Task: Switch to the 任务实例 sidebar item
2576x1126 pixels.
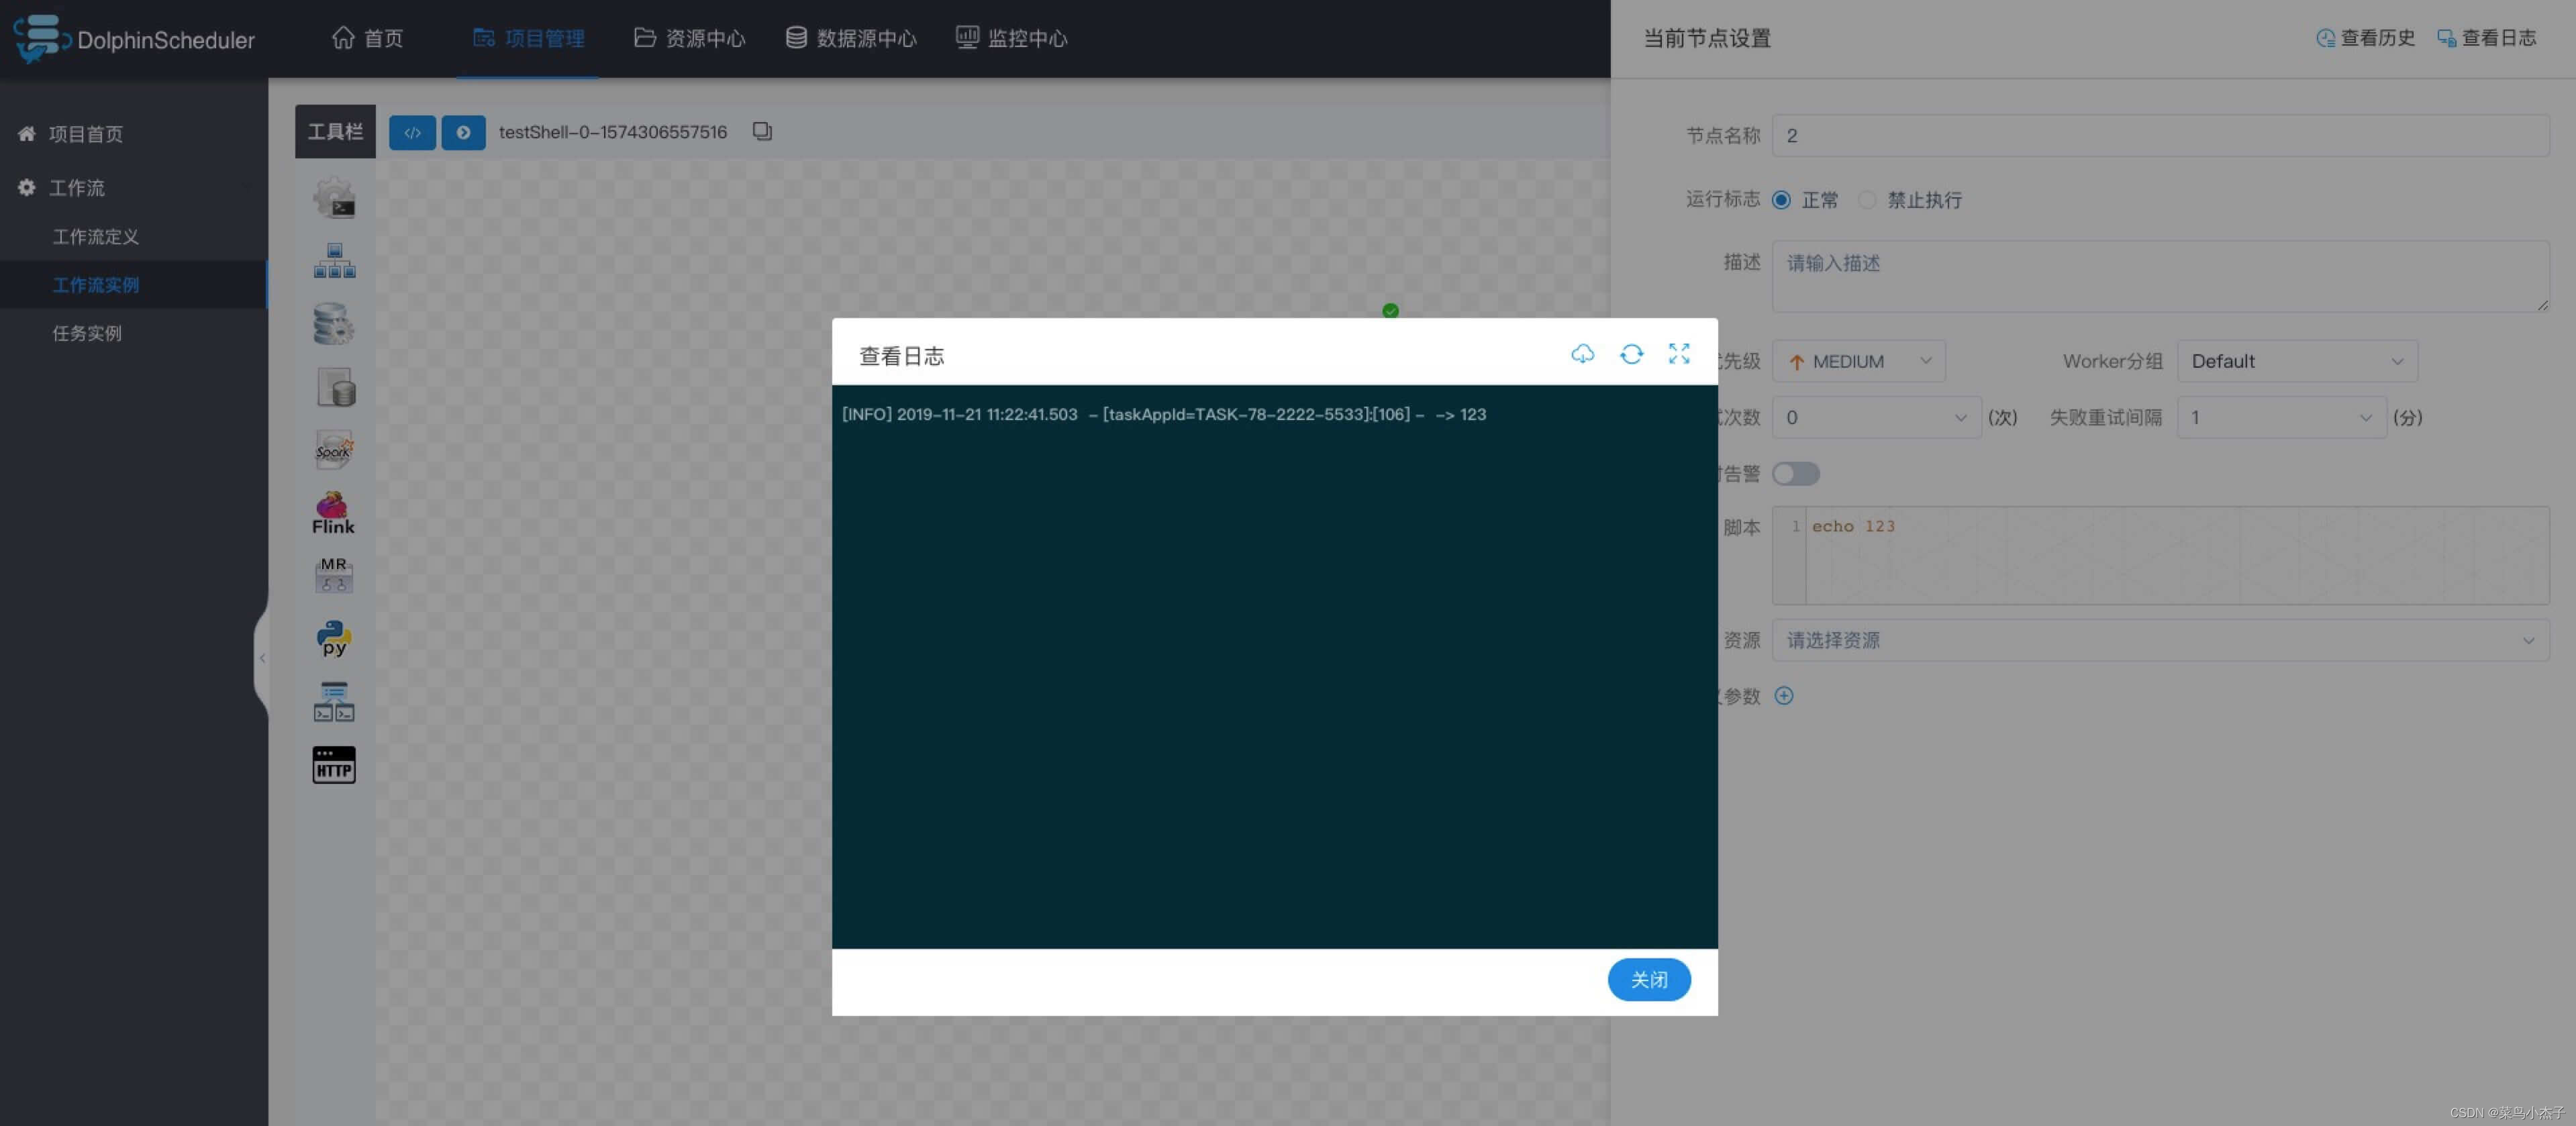Action: pos(87,332)
